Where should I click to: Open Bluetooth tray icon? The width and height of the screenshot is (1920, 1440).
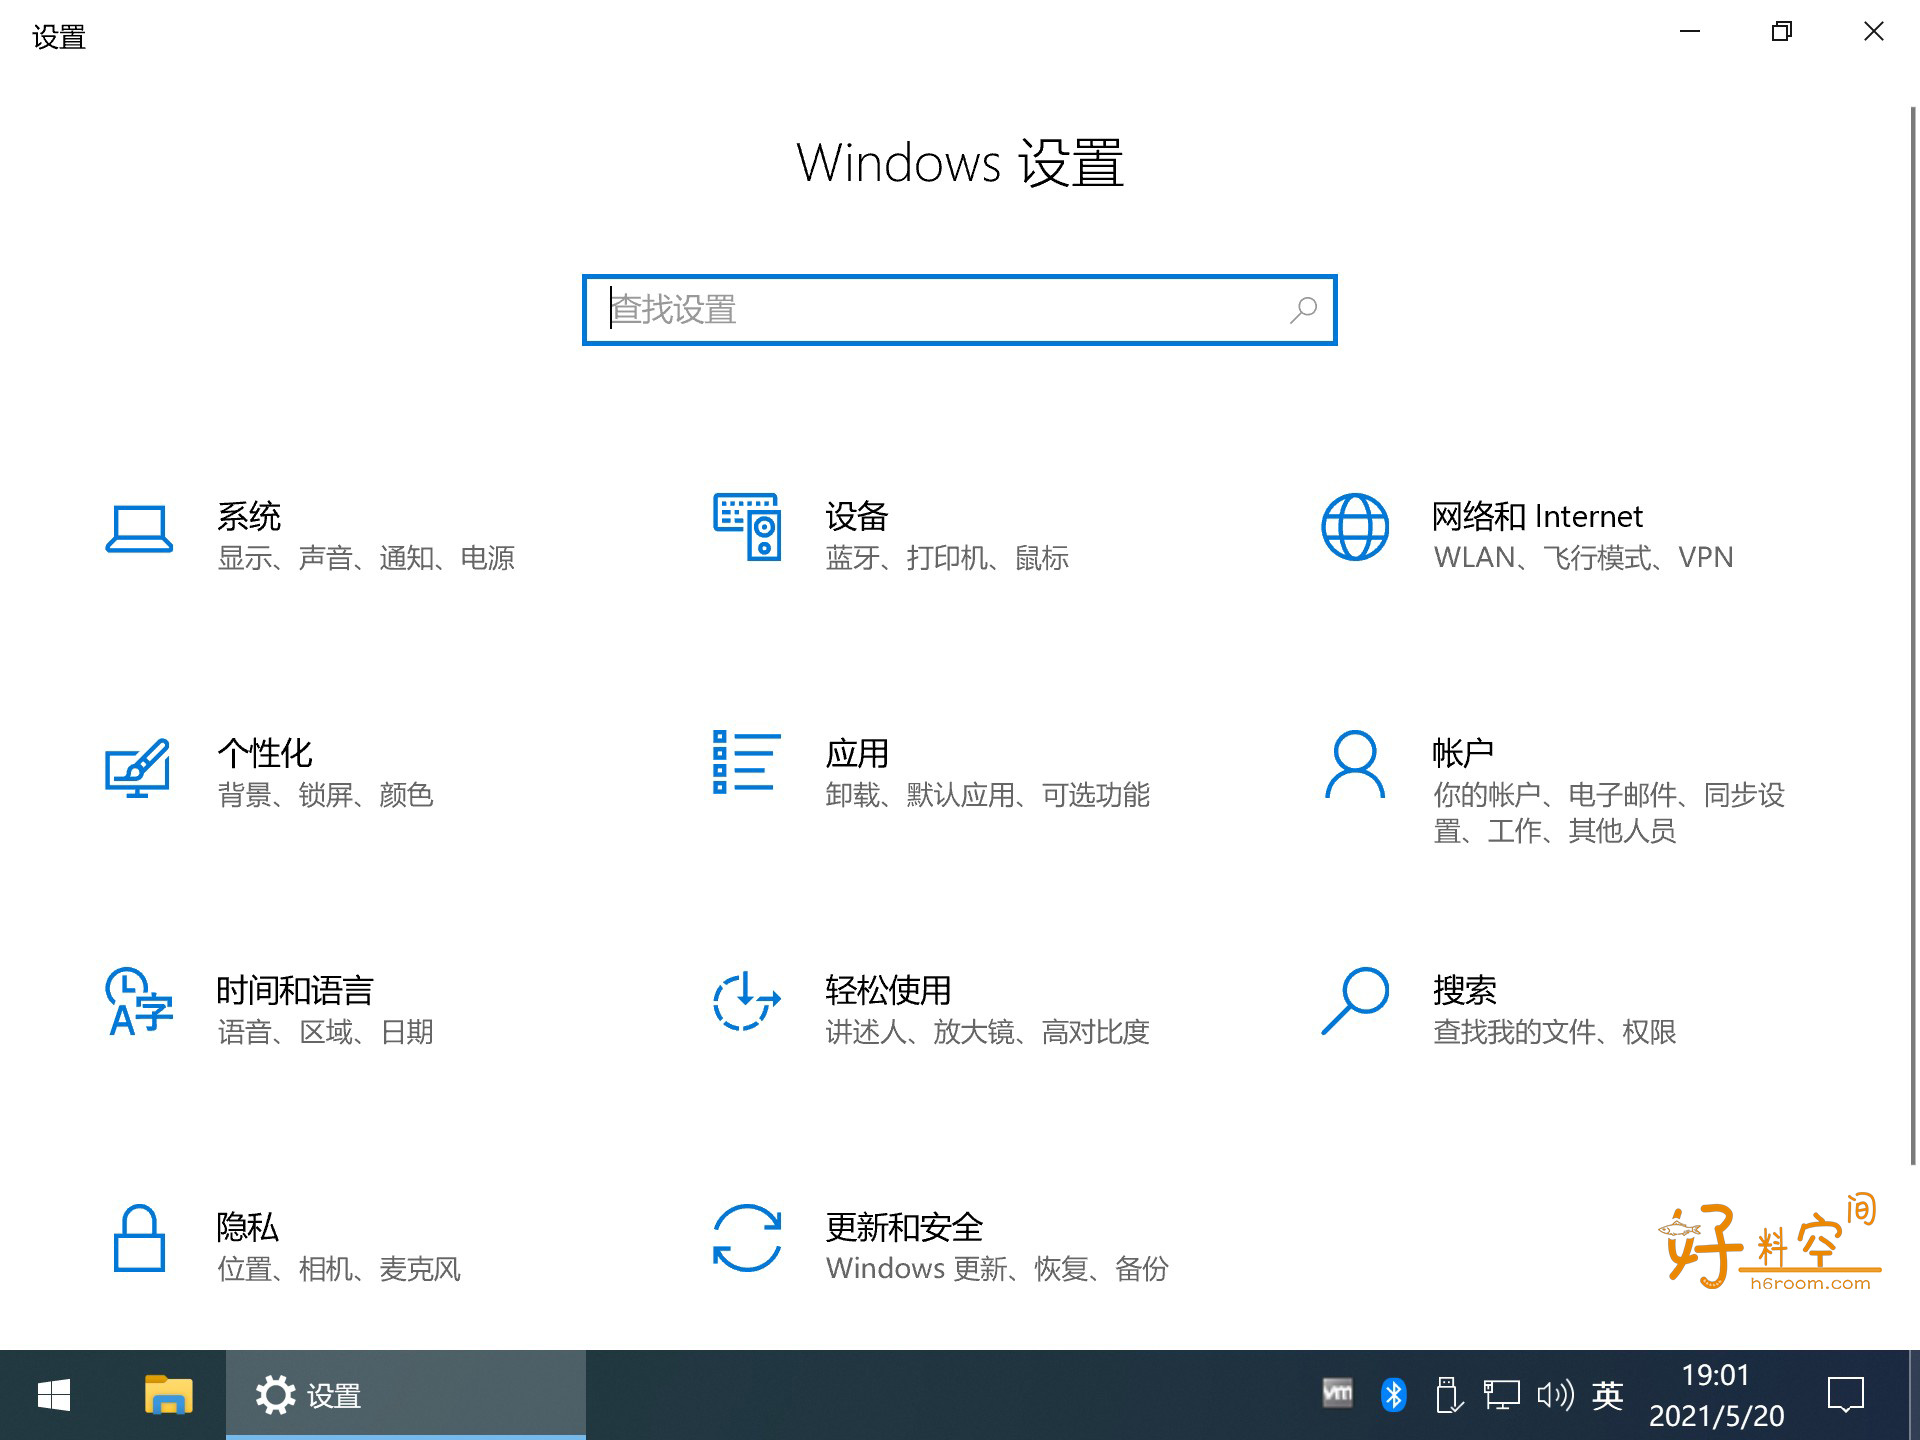pyautogui.click(x=1393, y=1394)
